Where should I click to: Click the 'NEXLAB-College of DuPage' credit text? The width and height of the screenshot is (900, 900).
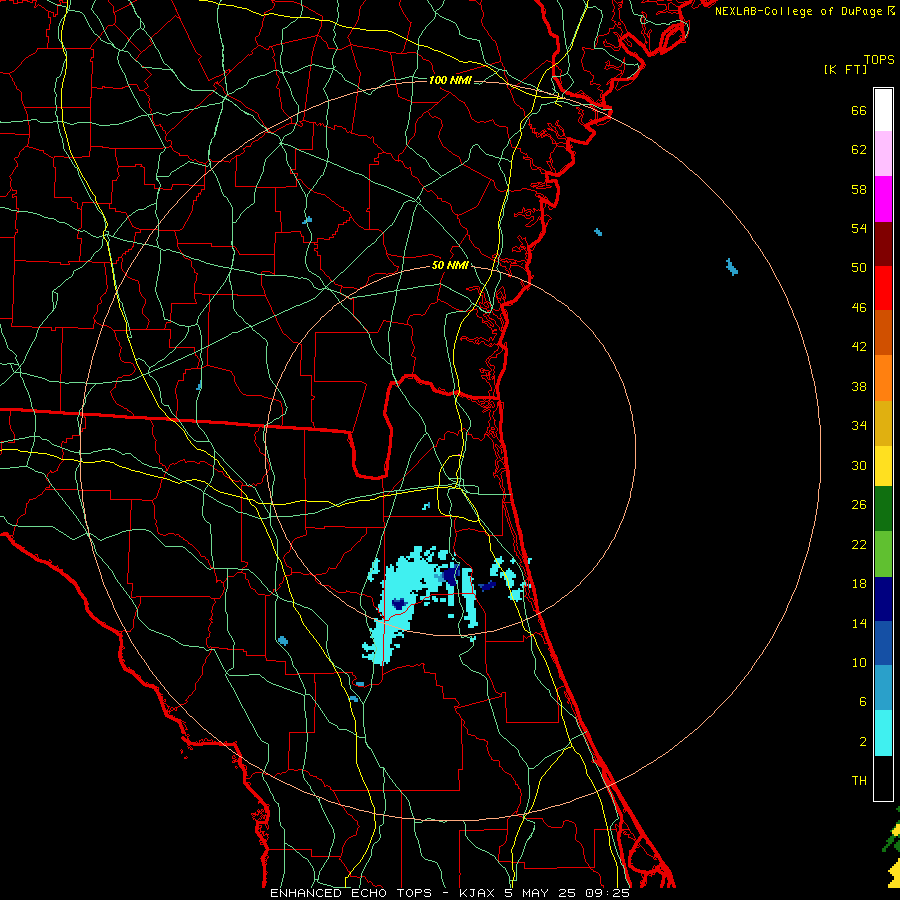798,11
